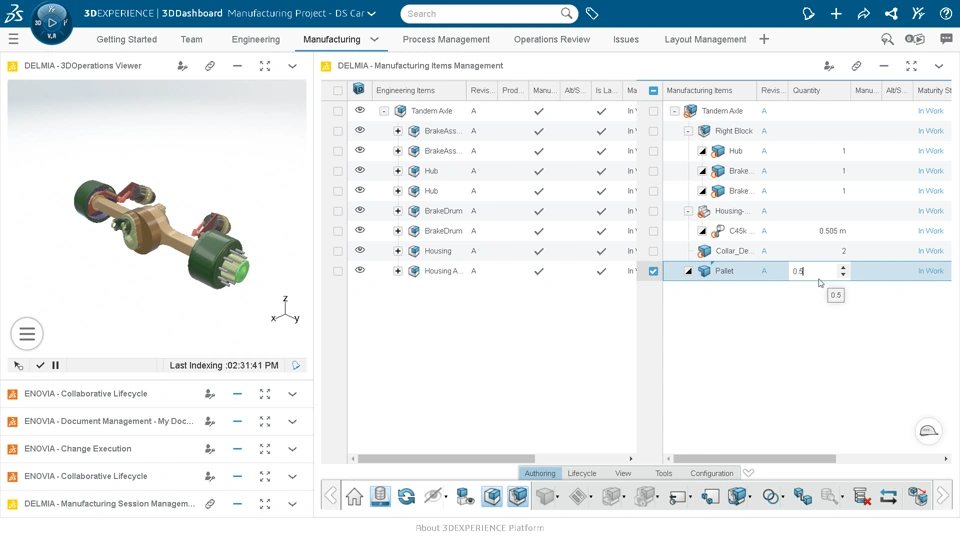Open the round menu button in 3D viewer

click(x=27, y=334)
